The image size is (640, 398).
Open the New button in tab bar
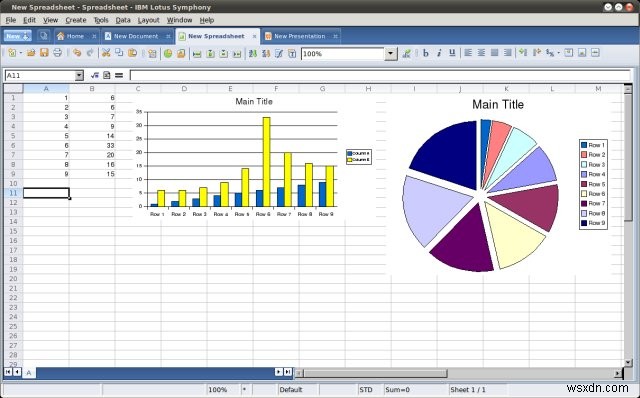point(18,36)
